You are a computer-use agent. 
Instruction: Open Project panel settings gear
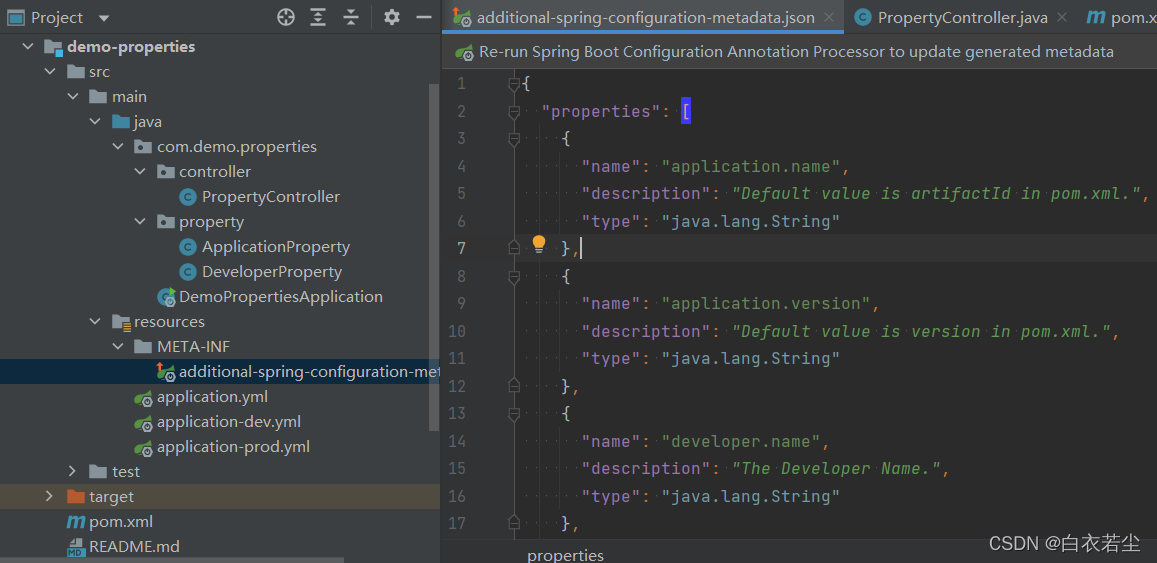point(392,17)
